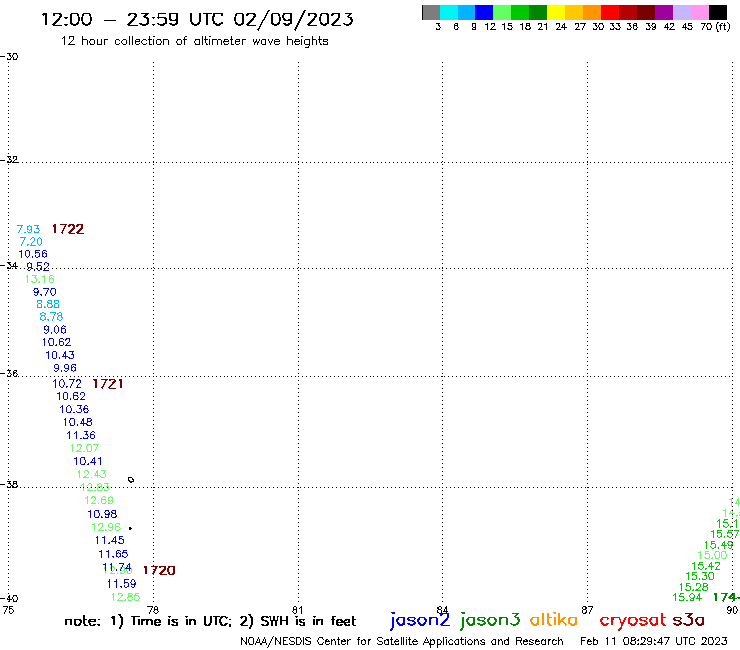Screen dimensions: 740x650
Task: Select the 8.78 wave height reading
Action: click(51, 317)
